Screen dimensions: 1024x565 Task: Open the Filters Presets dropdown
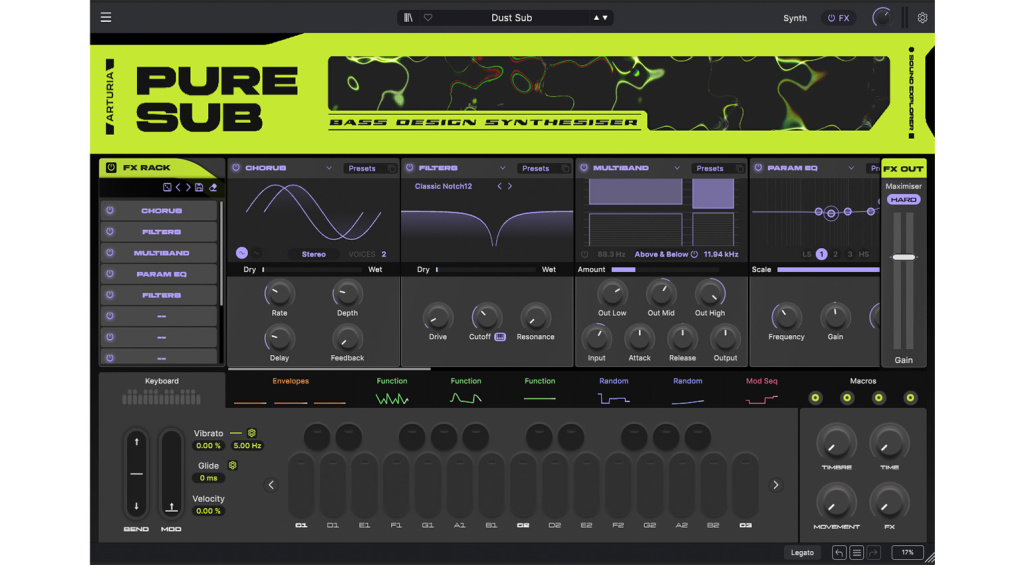click(x=536, y=169)
